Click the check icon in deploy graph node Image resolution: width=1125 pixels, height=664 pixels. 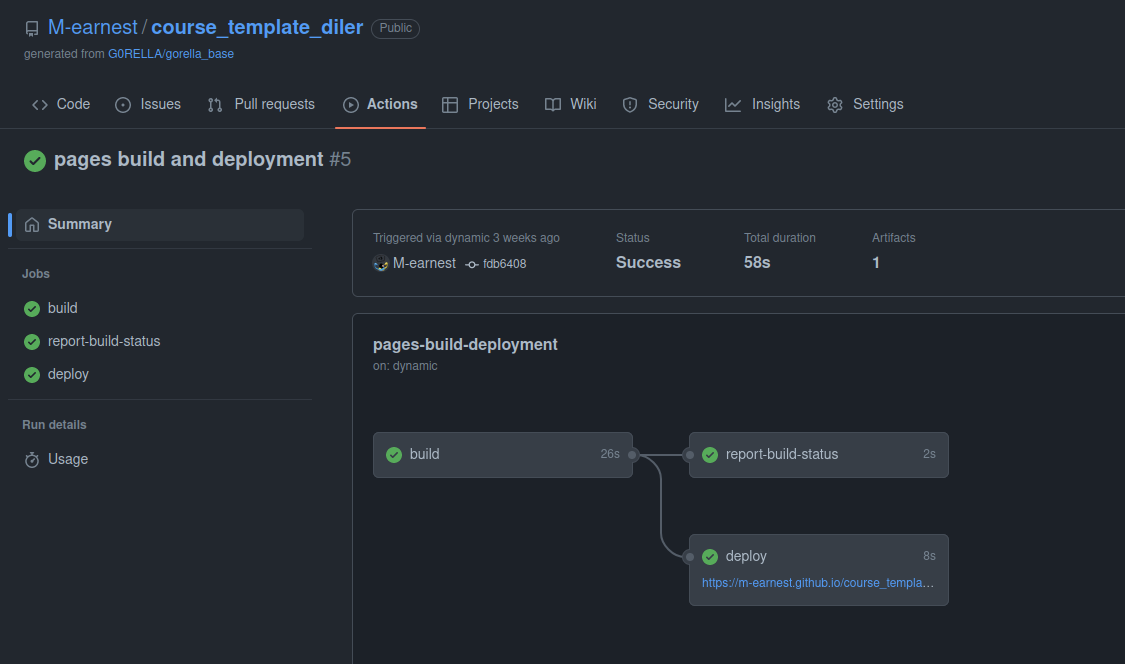click(710, 557)
